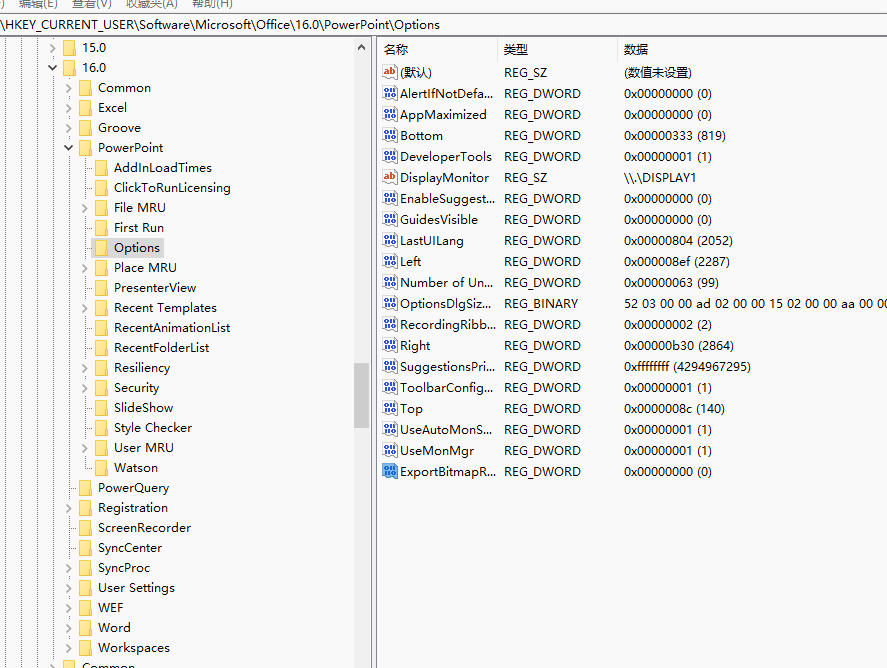Select the RecentFolderList key

coord(161,347)
